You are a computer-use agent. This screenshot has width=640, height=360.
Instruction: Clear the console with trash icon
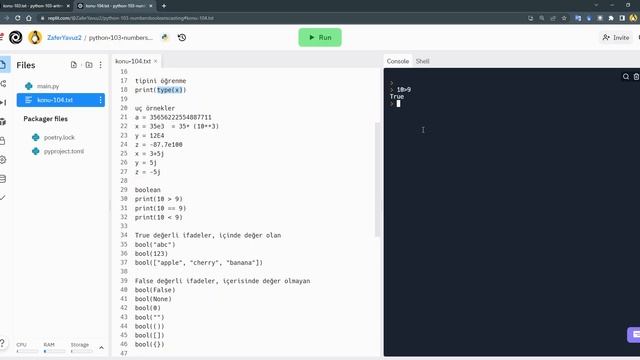636,77
